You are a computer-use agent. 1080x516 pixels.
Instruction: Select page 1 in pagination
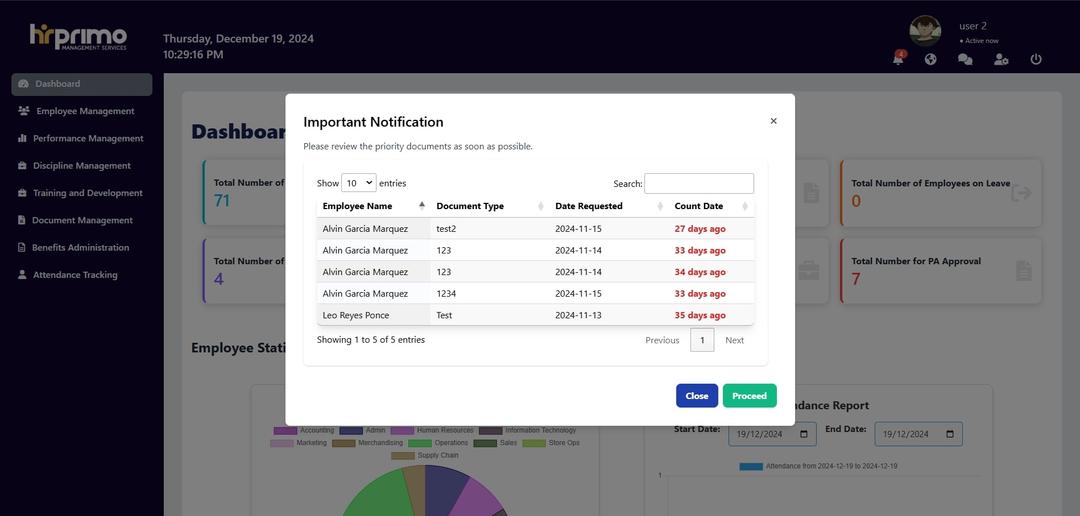coord(702,340)
